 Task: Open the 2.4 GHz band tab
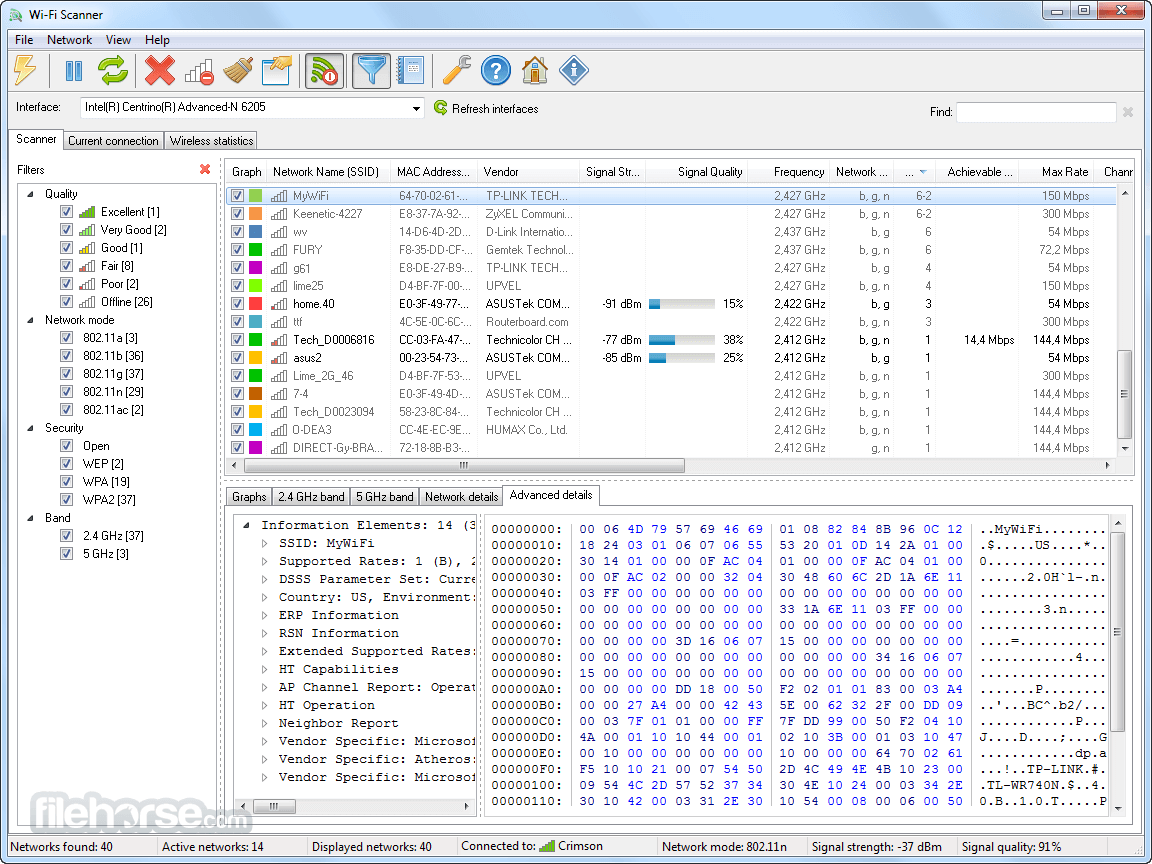[312, 497]
